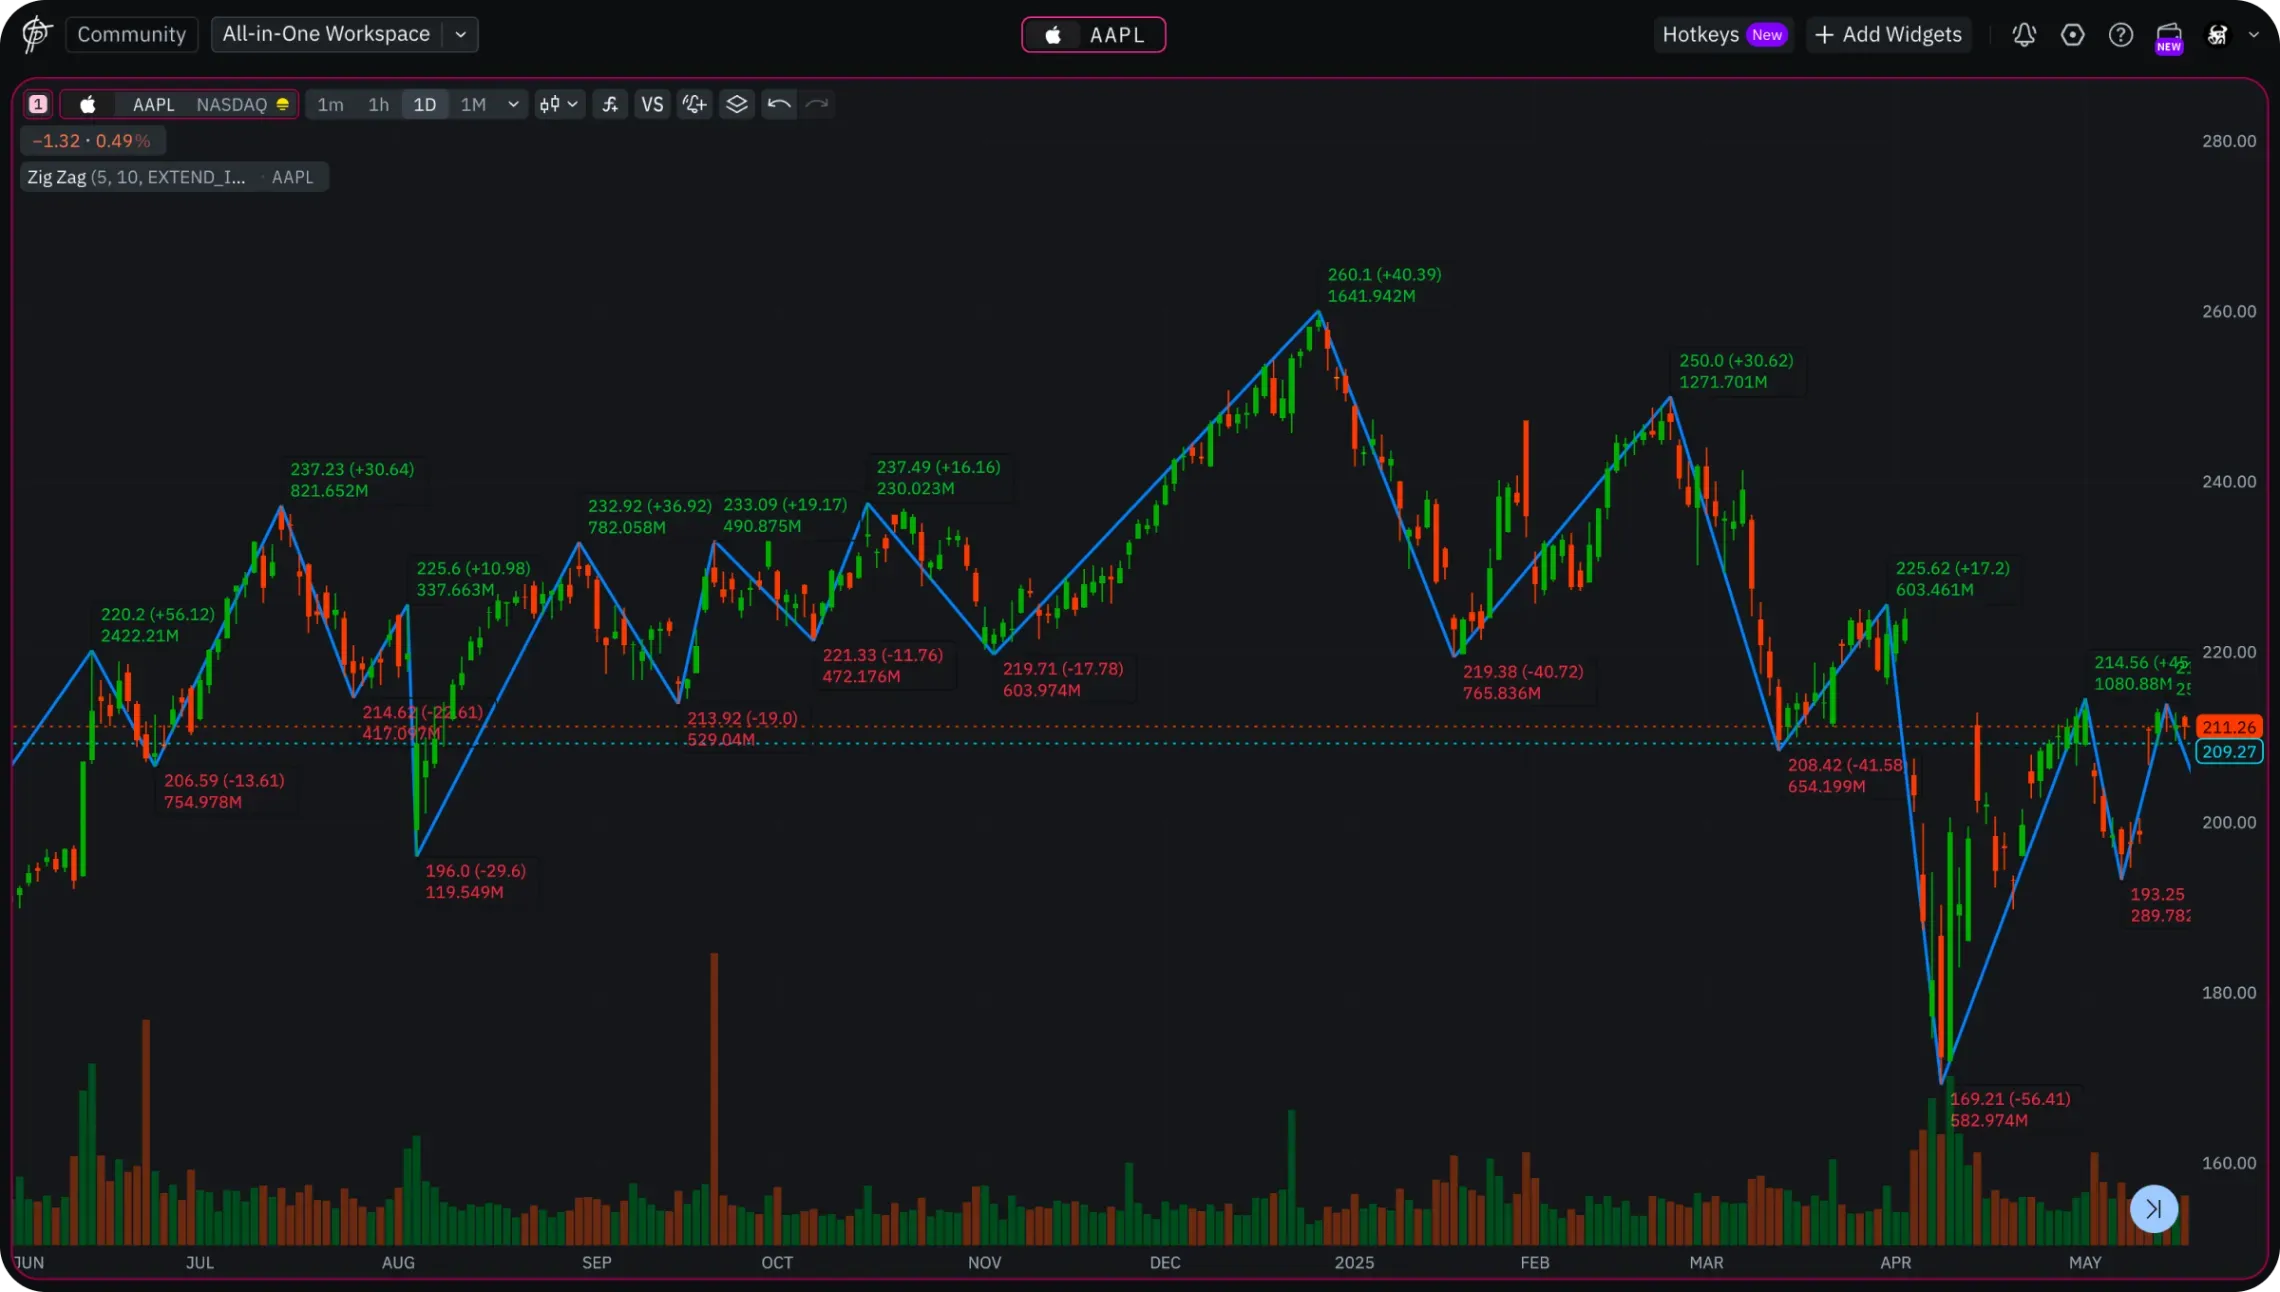The width and height of the screenshot is (2280, 1292).
Task: Open notifications bell in top bar
Action: tap(2024, 35)
